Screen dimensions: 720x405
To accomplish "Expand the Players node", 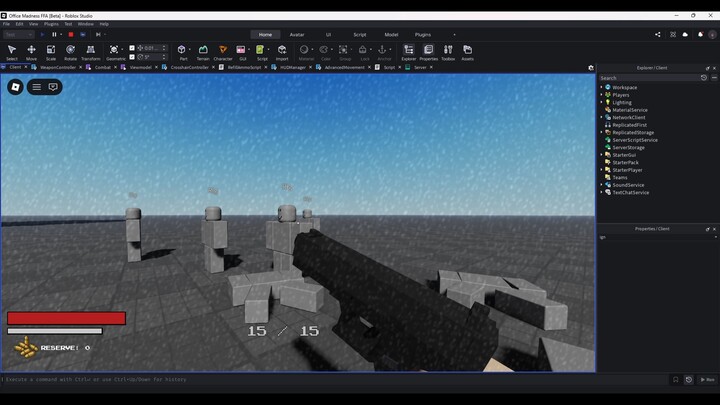I will click(x=602, y=95).
